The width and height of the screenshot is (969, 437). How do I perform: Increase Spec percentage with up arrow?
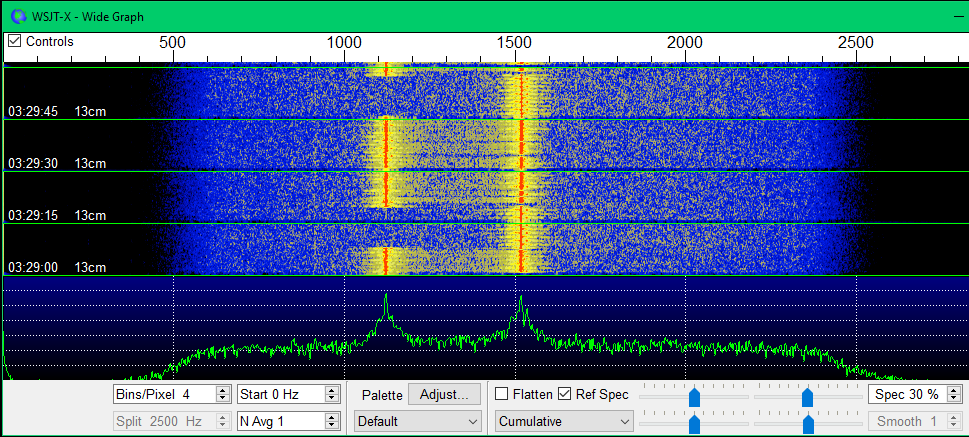953,390
